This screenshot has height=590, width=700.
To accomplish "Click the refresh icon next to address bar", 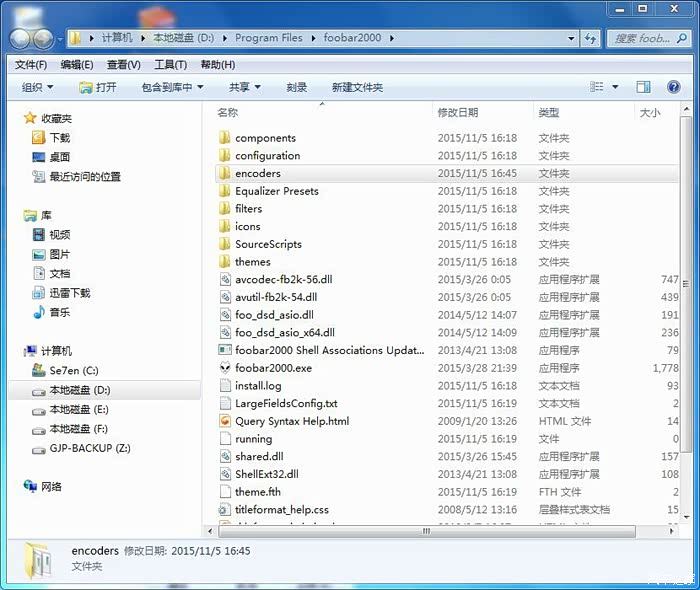I will pos(591,38).
